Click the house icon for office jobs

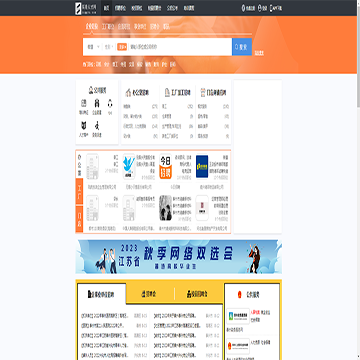coord(128,93)
